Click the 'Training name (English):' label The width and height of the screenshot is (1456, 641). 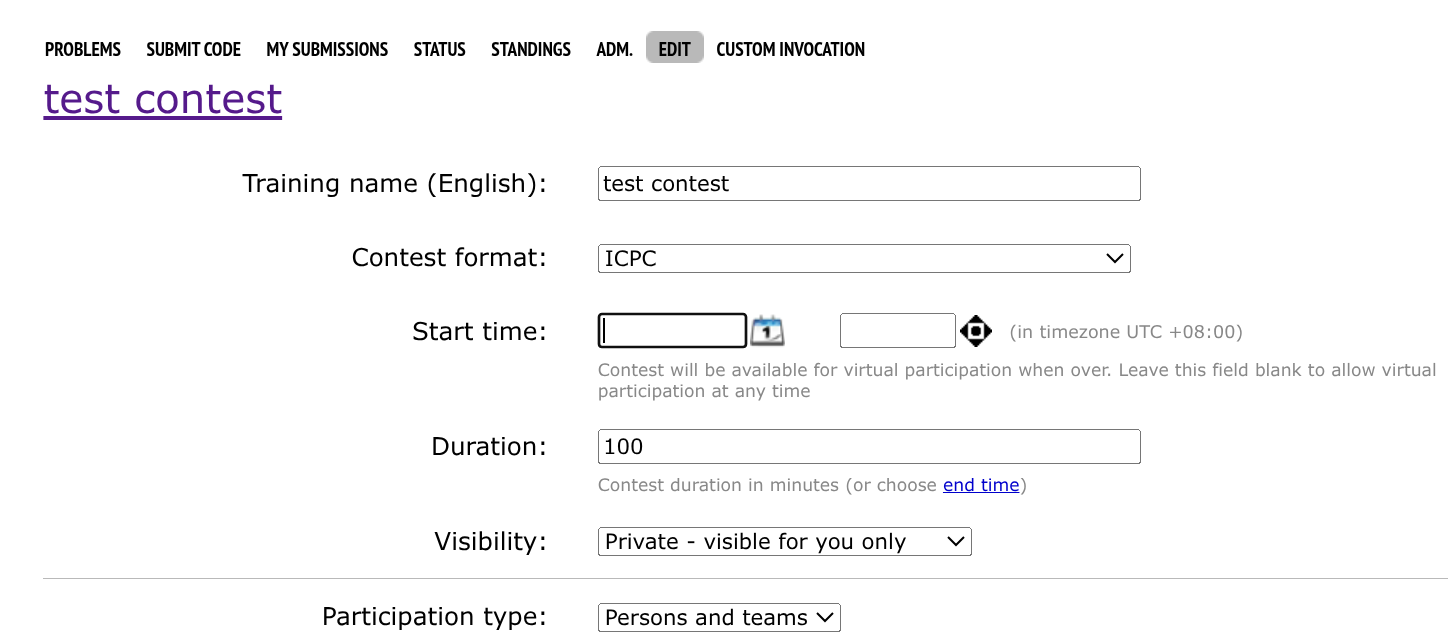coord(394,184)
